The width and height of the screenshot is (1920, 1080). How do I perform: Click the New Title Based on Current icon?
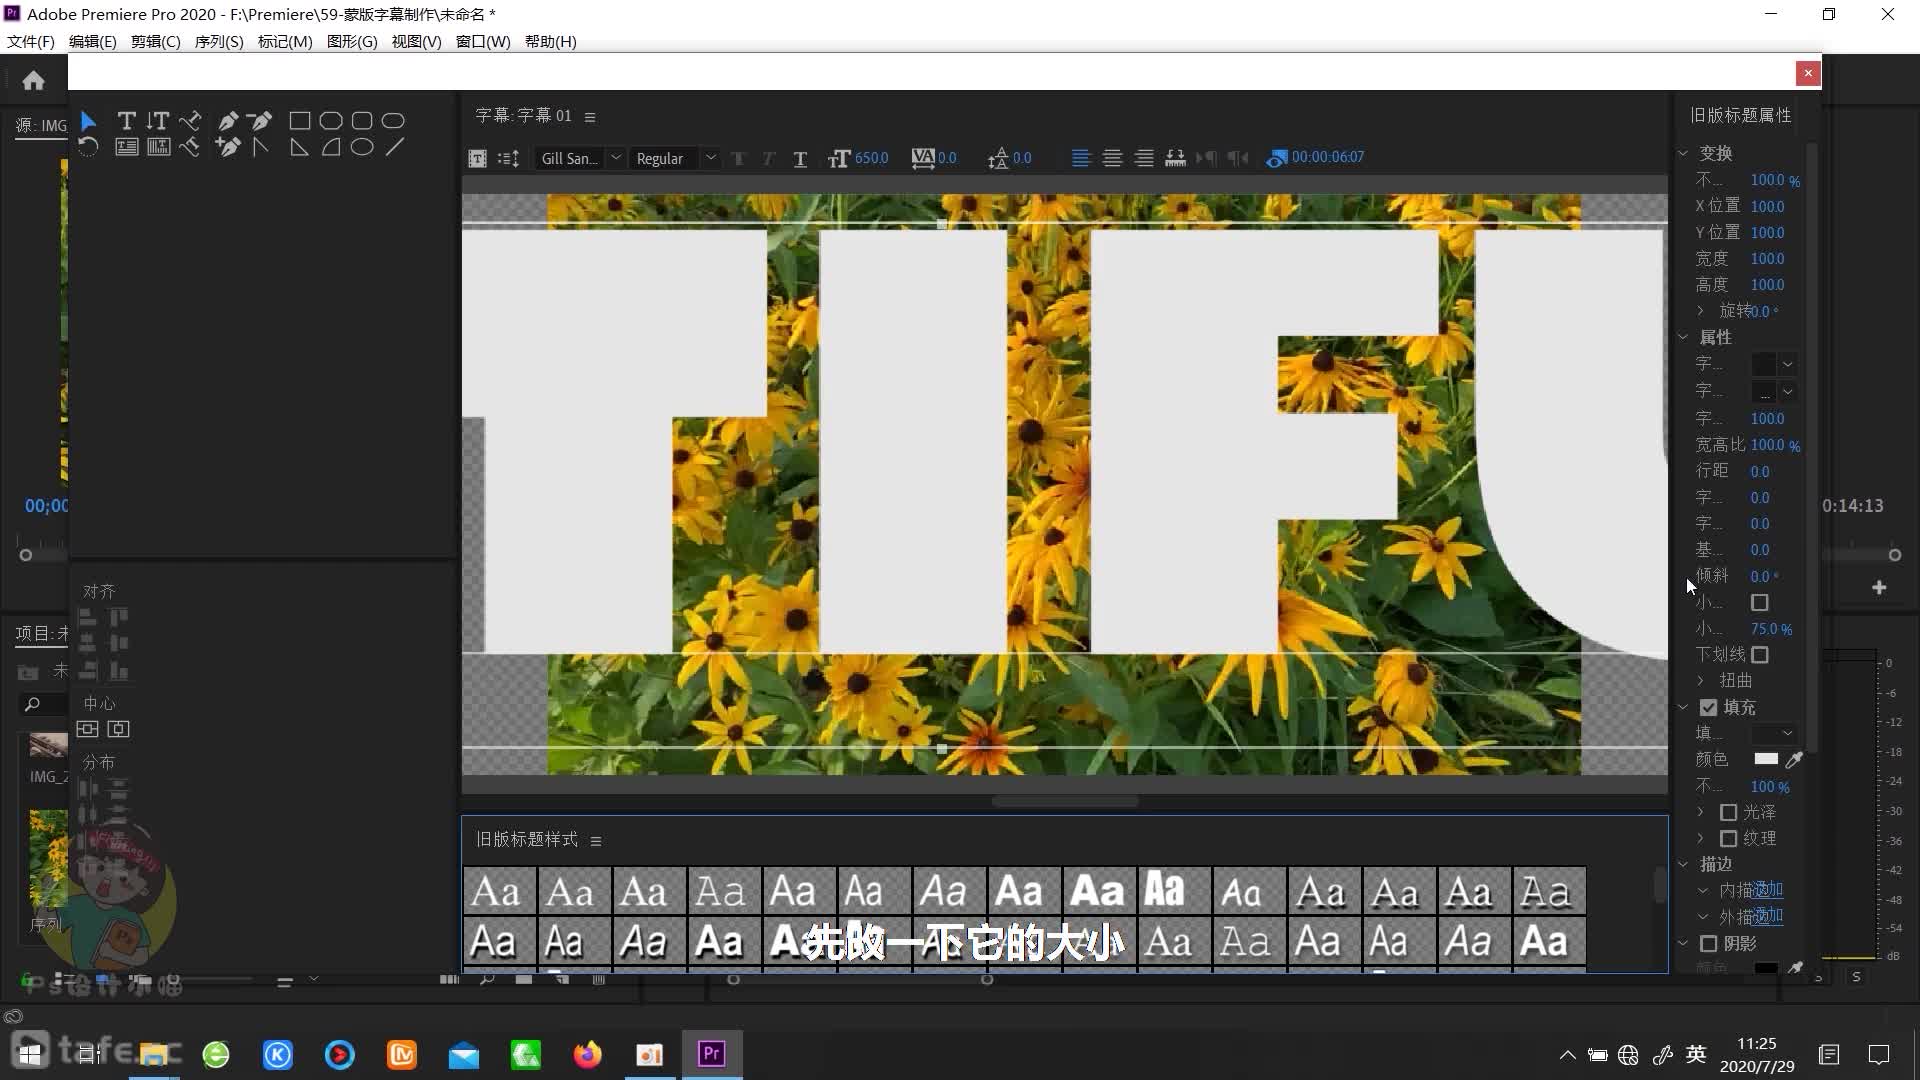click(478, 158)
